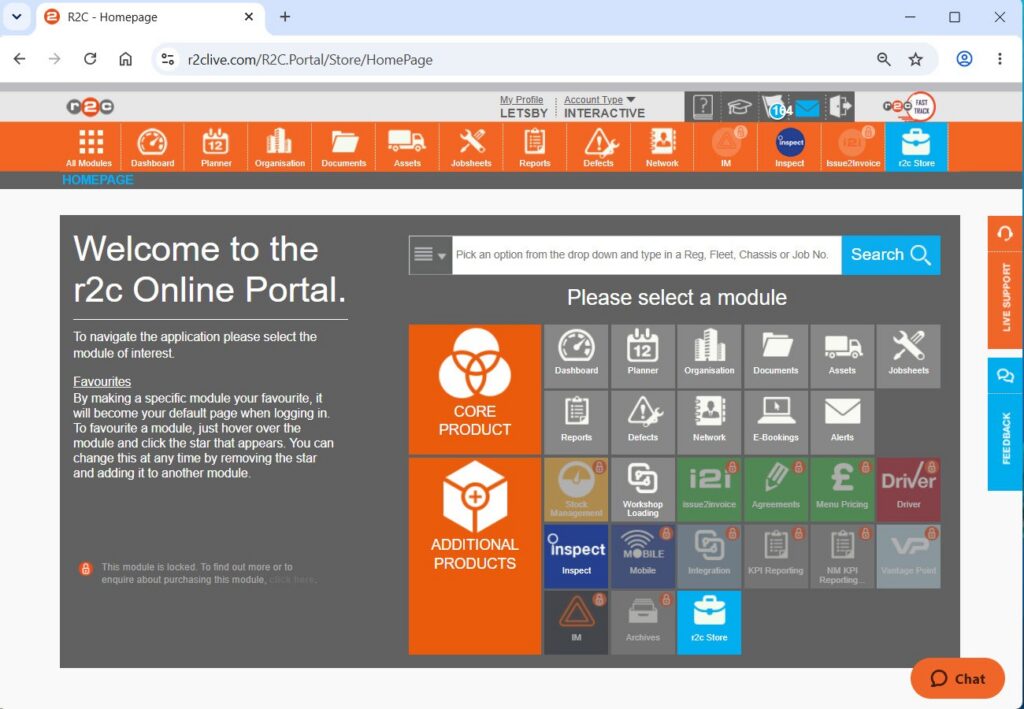Open the E-Bookings module tile
The height and width of the screenshot is (709, 1024).
pyautogui.click(x=776, y=422)
